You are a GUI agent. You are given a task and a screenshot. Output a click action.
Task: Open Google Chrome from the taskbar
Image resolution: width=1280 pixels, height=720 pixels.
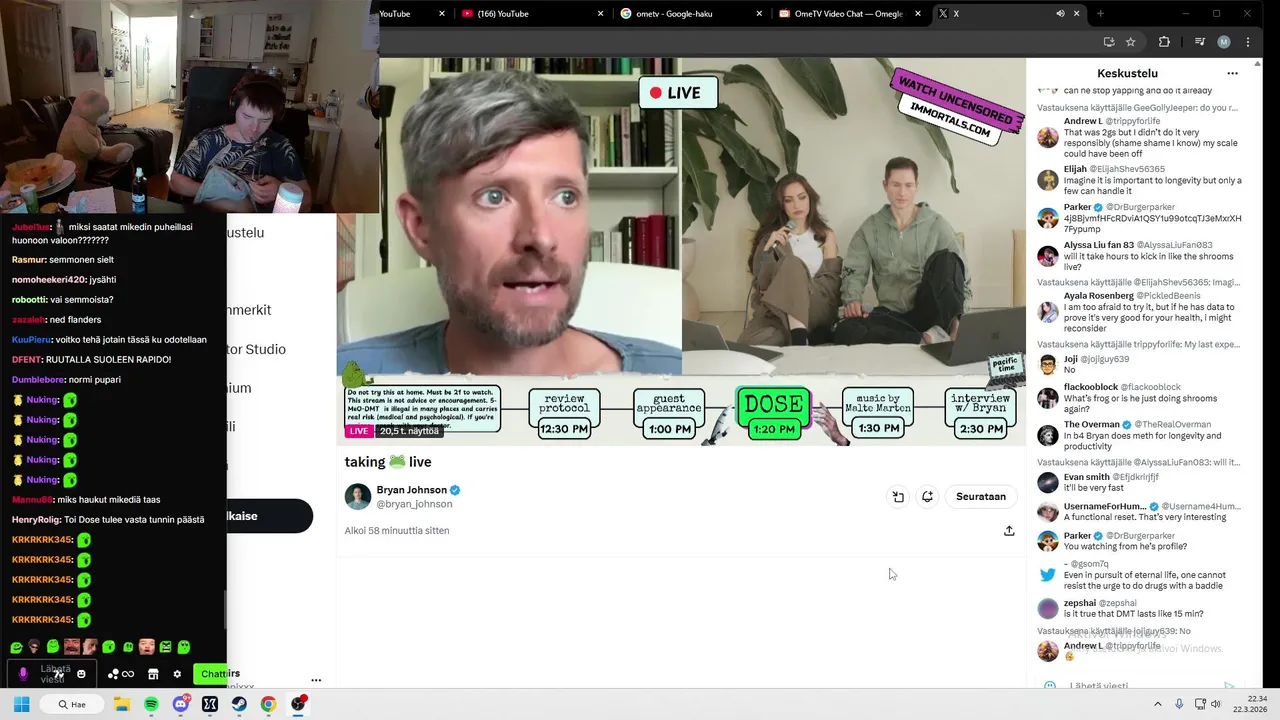click(268, 704)
